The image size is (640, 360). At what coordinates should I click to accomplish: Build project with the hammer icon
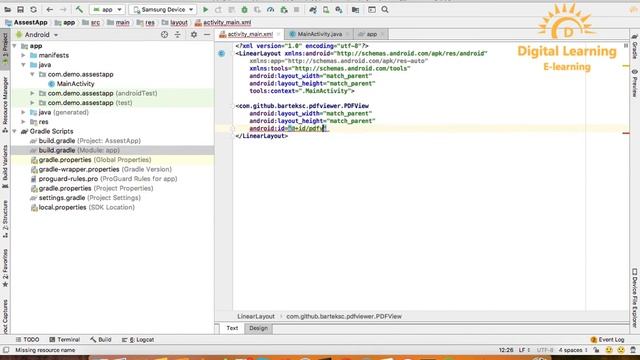point(79,9)
